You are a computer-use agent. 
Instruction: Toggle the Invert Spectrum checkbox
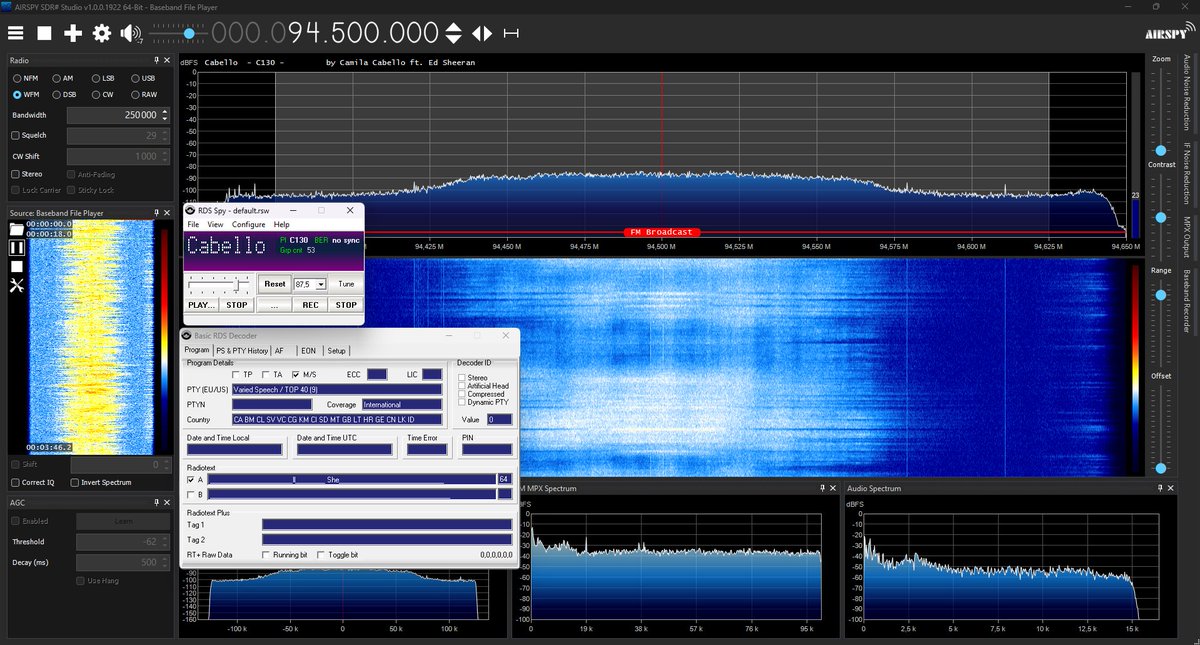click(74, 482)
